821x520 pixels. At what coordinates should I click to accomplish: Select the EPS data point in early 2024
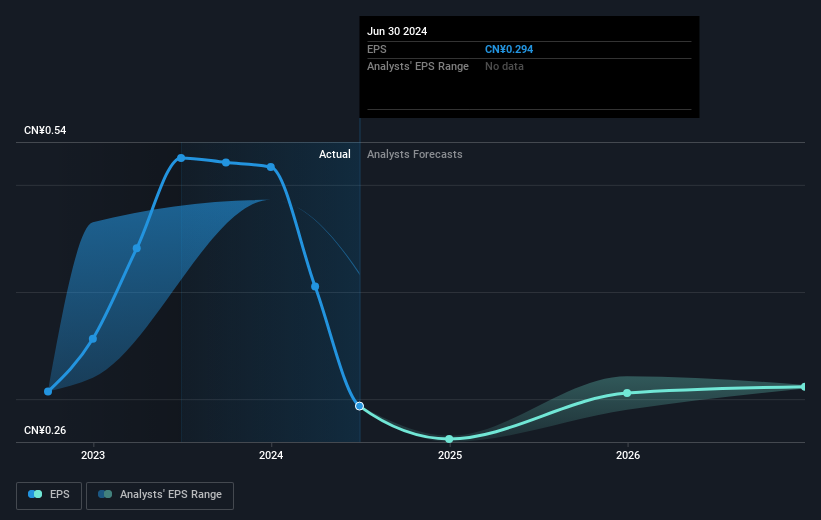pyautogui.click(x=315, y=286)
